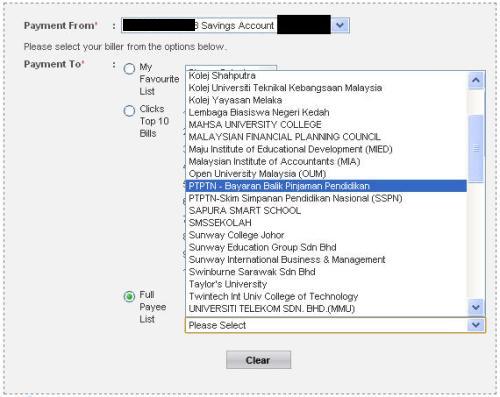The width and height of the screenshot is (500, 397).
Task: Select the Full Payee List radio button
Action: coord(129,296)
